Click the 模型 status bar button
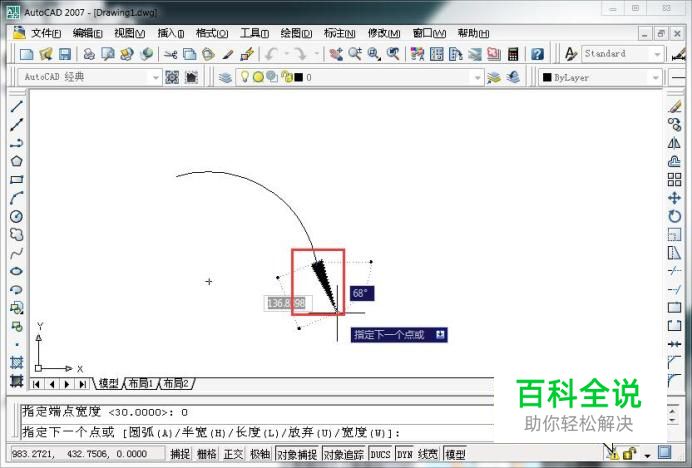The width and height of the screenshot is (692, 468). tap(455, 454)
